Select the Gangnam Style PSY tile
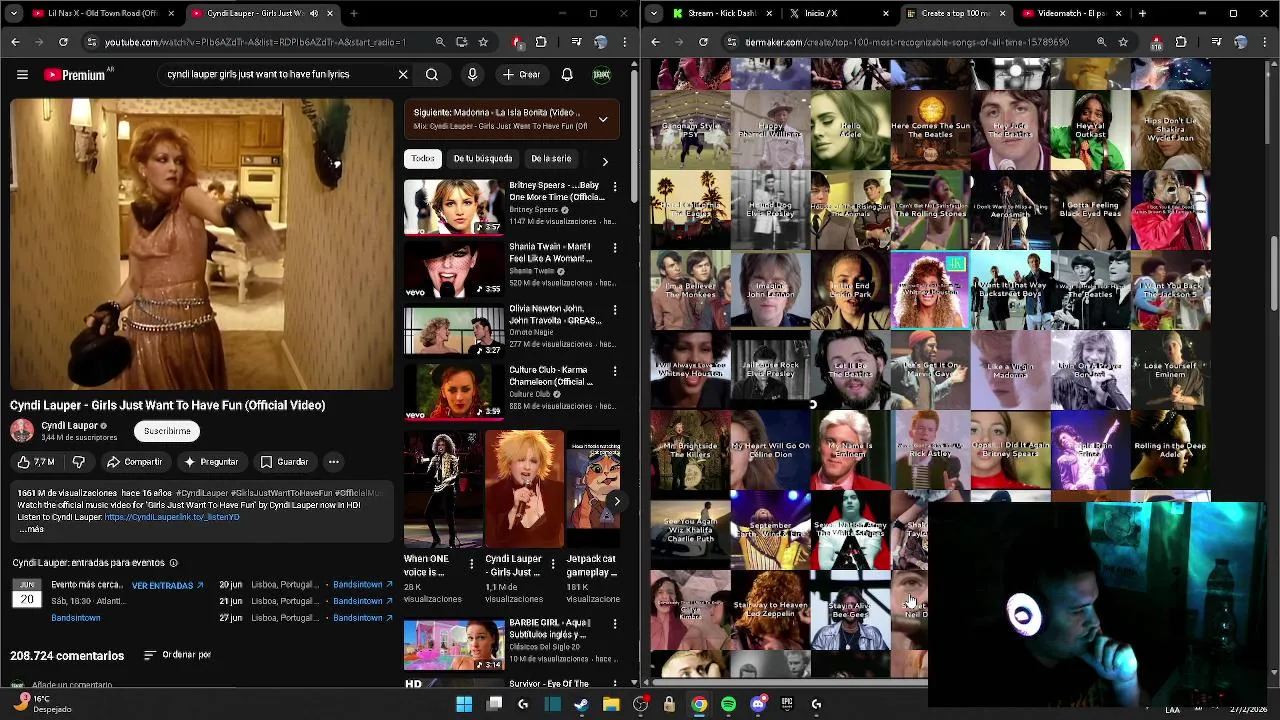Image resolution: width=1280 pixels, height=720 pixels. point(690,130)
